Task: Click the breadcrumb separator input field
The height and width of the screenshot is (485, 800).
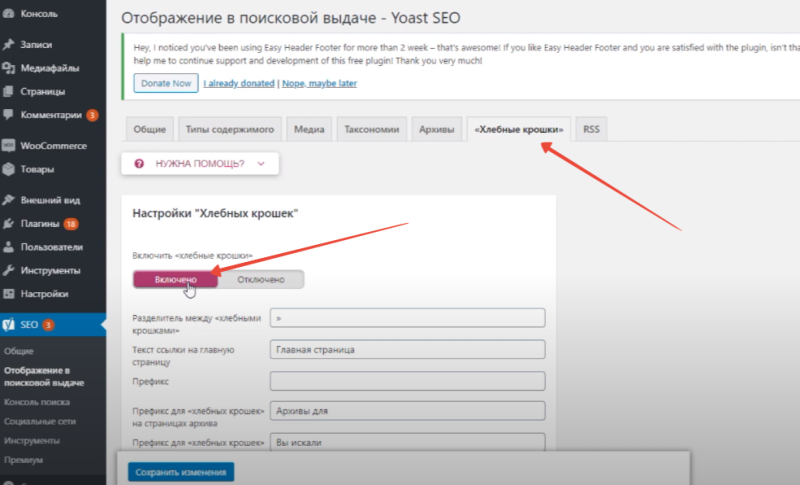Action: [408, 318]
